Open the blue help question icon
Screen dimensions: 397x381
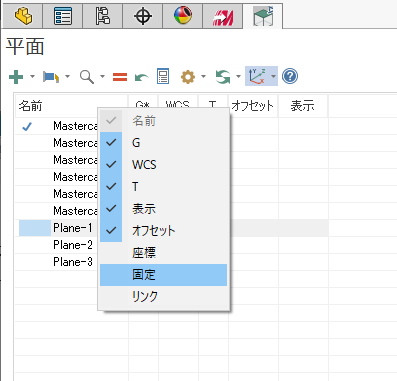[x=290, y=76]
